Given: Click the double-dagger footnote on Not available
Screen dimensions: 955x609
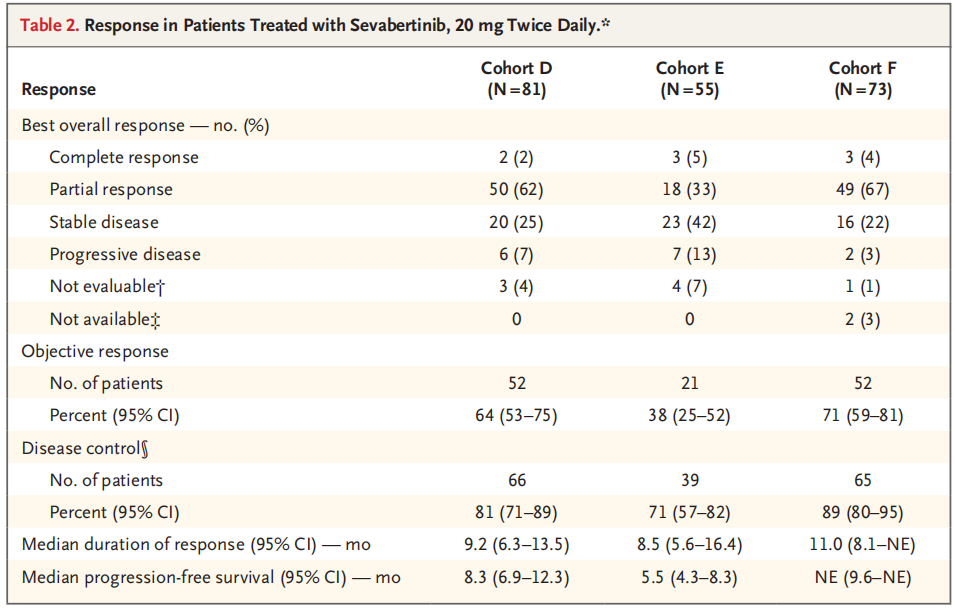Looking at the screenshot, I should click(x=156, y=319).
